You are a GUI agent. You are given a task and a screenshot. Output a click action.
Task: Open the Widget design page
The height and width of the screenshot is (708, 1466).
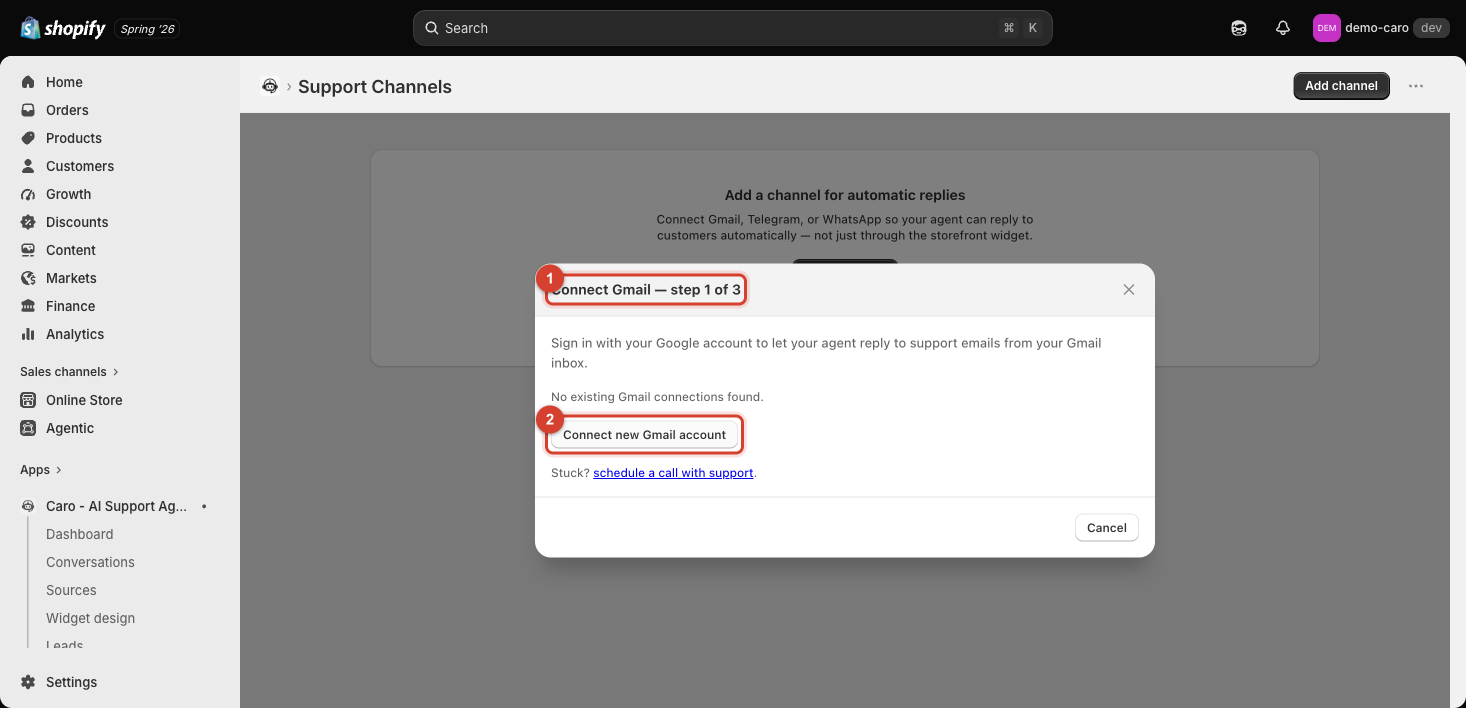coord(90,618)
